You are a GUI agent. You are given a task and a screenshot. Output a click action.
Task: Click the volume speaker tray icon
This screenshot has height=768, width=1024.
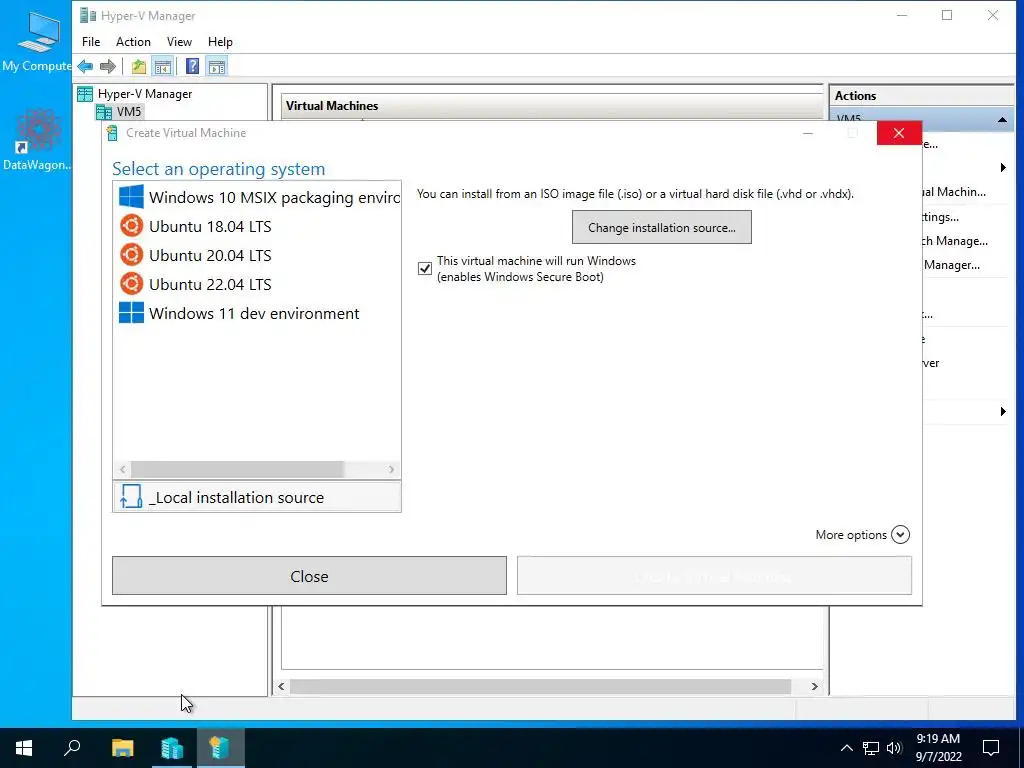[x=894, y=748]
